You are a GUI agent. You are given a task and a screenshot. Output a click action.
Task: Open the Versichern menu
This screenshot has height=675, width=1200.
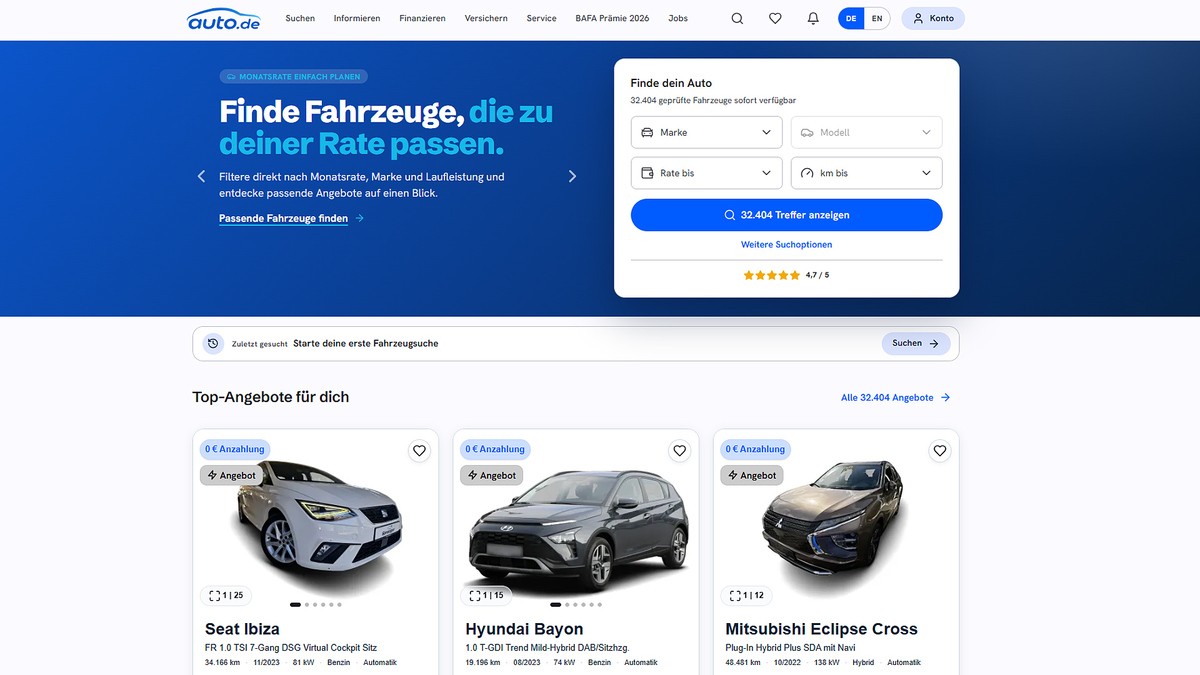tap(486, 18)
